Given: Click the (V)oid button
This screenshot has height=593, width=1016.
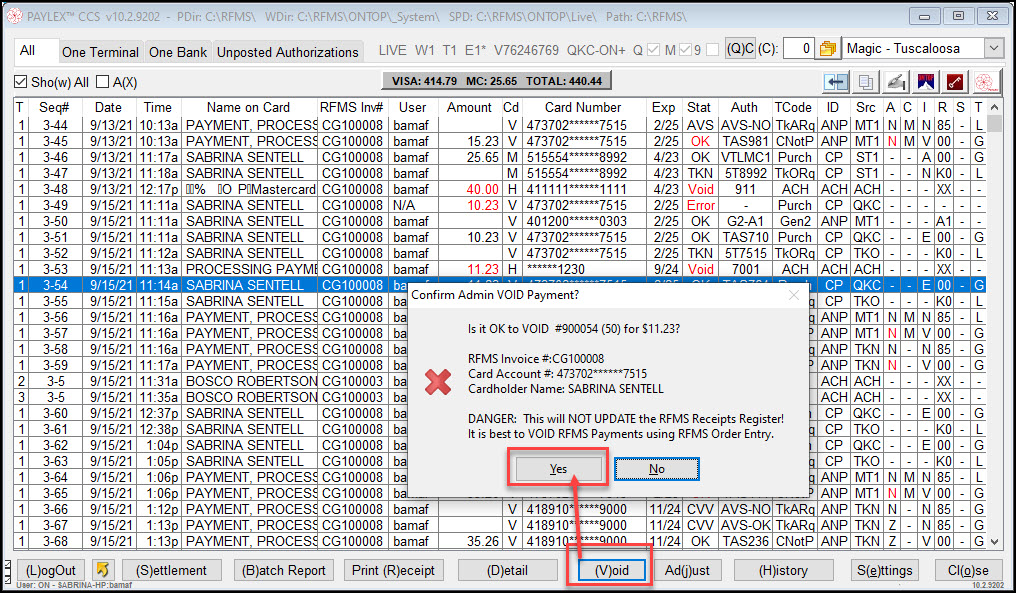Looking at the screenshot, I should coord(612,570).
